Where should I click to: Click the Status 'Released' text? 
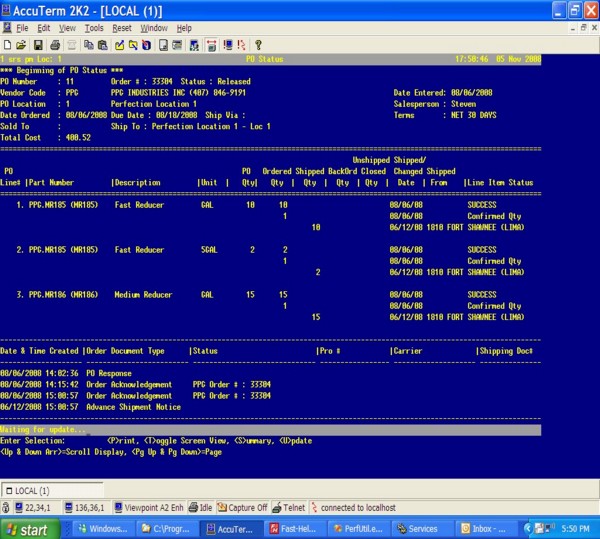(x=234, y=81)
